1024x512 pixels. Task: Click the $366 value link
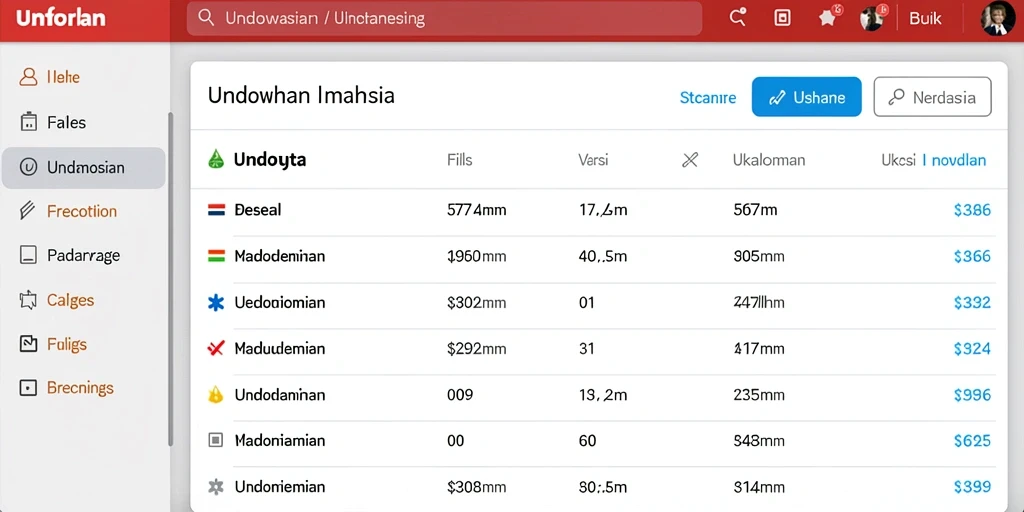tap(972, 256)
